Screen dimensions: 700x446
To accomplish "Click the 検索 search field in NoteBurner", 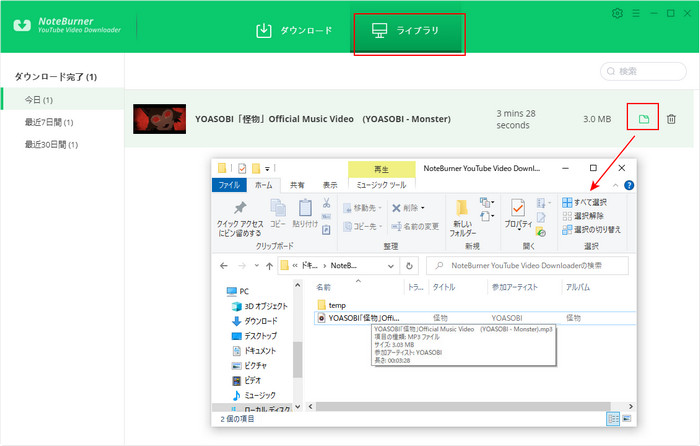I will click(x=643, y=71).
